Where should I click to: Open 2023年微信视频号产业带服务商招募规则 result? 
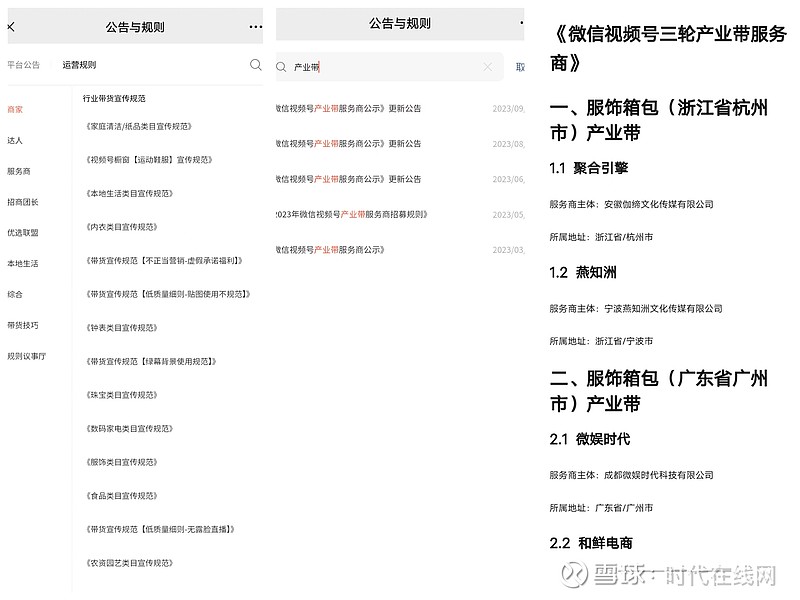coord(351,214)
